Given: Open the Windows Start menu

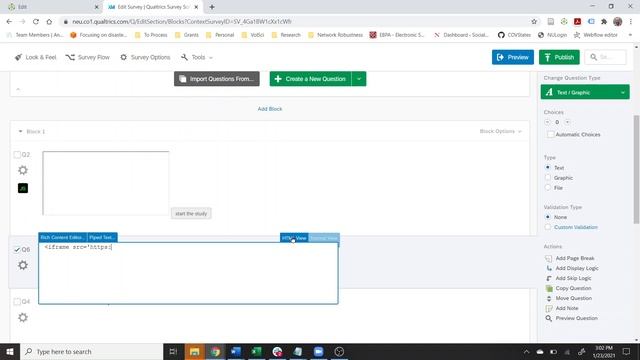Looking at the screenshot, I should [x=10, y=351].
